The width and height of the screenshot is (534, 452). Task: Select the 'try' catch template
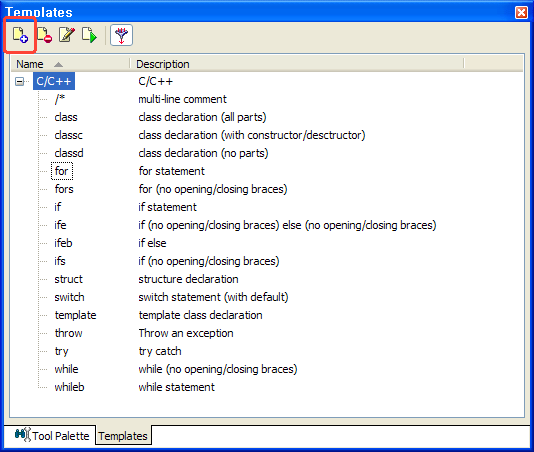61,351
